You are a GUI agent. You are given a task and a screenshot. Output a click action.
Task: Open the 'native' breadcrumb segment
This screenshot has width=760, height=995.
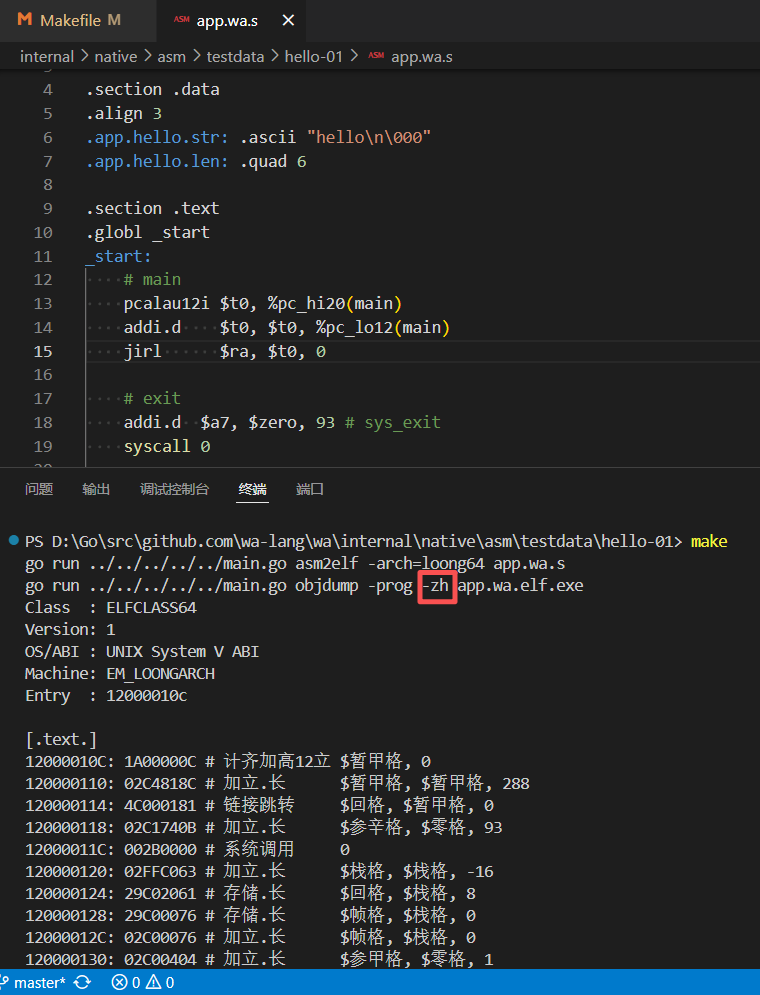click(x=115, y=57)
